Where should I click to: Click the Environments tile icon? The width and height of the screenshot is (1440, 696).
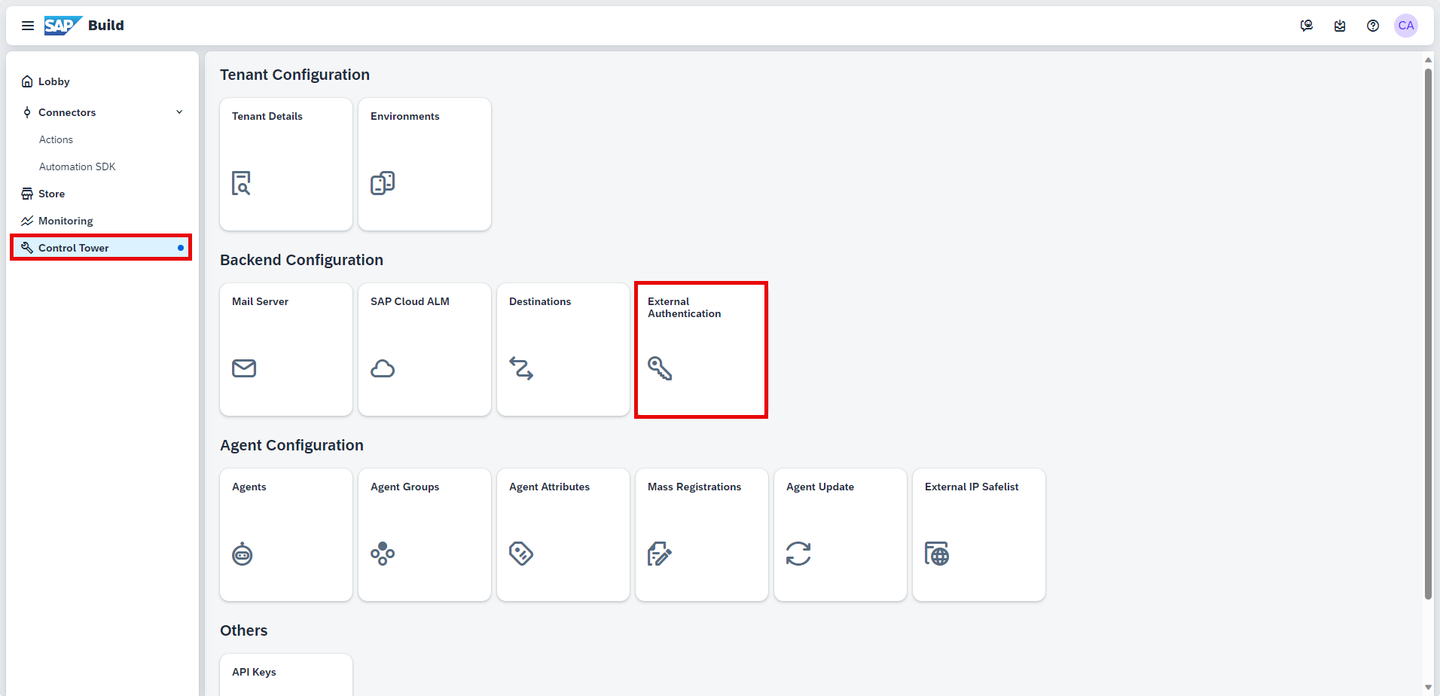coord(383,183)
